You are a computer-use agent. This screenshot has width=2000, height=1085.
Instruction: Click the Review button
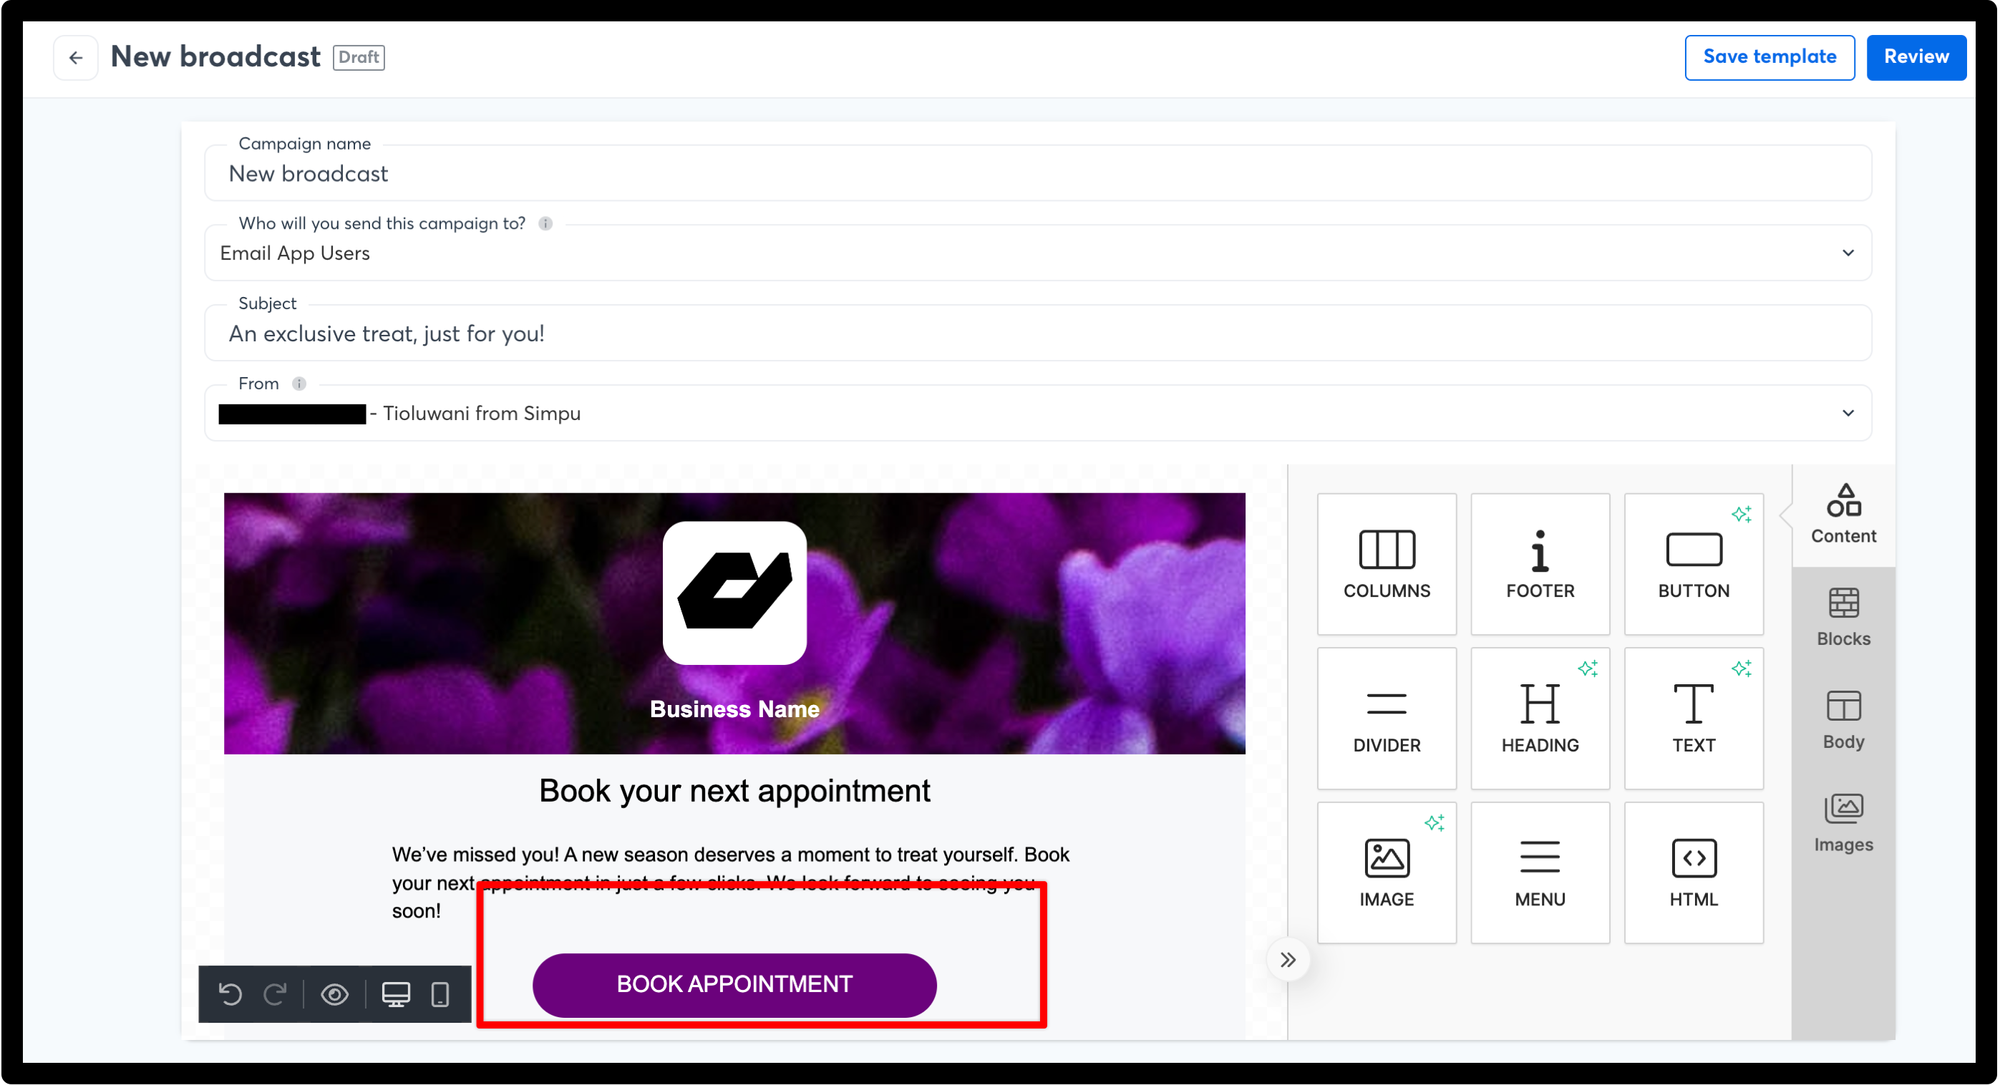1914,56
